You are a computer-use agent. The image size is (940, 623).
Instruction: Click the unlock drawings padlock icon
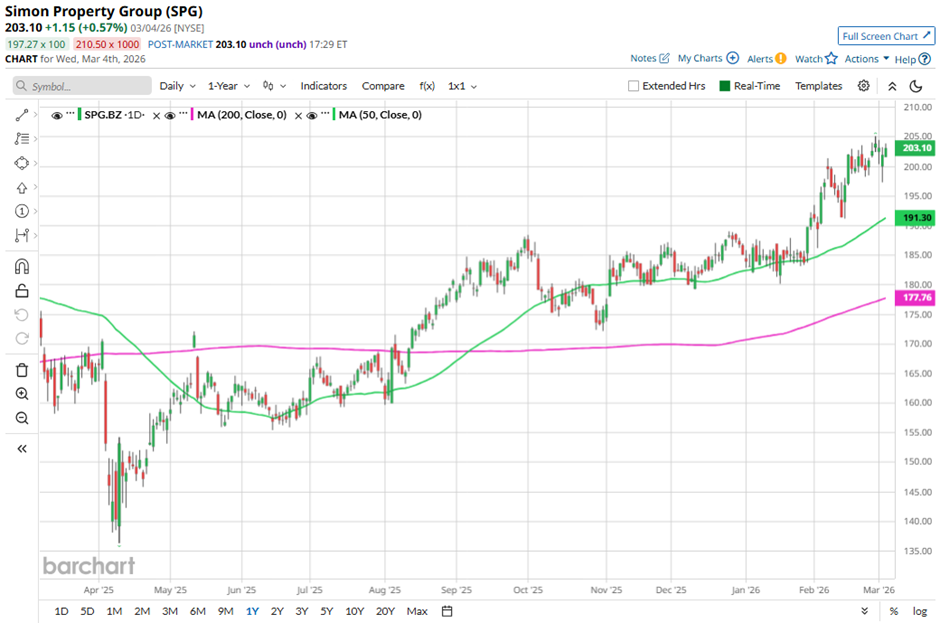point(21,291)
